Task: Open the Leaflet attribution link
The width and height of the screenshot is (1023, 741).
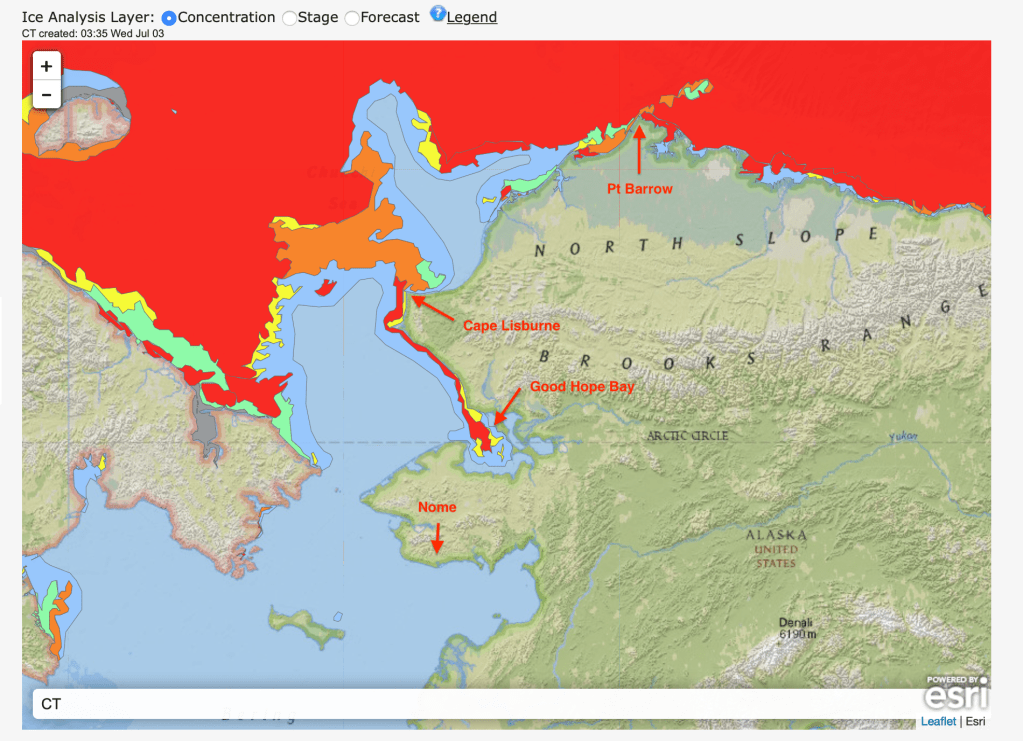Action: point(938,721)
